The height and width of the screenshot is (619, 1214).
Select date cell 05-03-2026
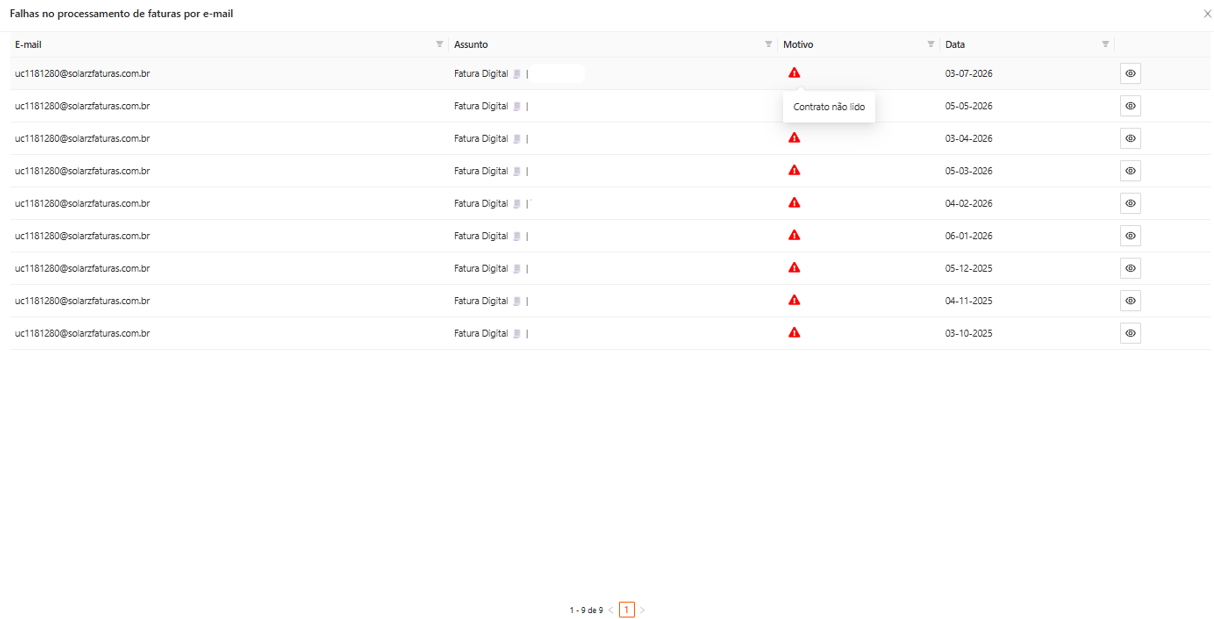tap(969, 171)
